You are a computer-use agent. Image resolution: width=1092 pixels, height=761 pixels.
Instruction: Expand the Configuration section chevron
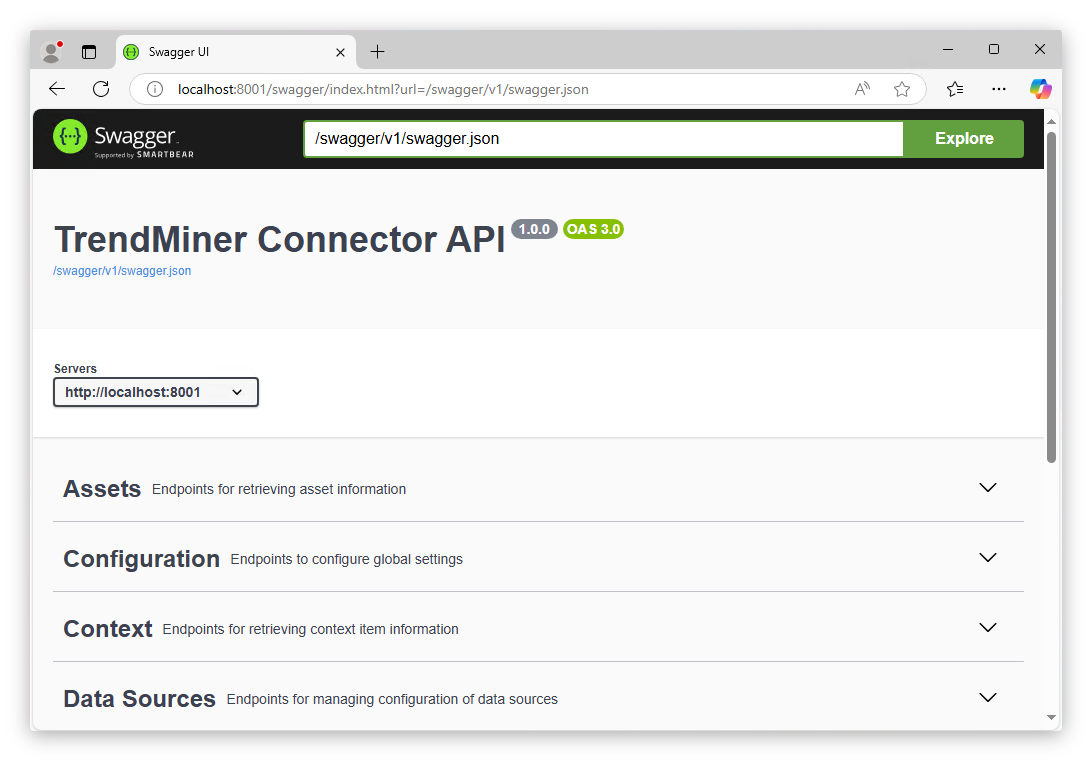click(x=988, y=558)
